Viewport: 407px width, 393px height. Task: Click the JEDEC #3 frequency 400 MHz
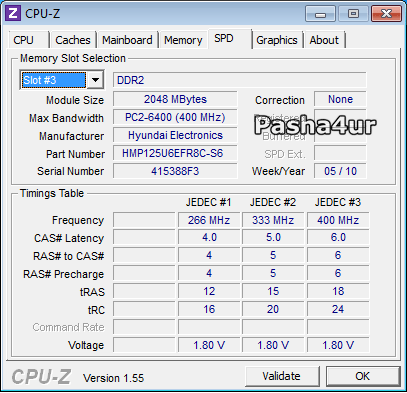[338, 220]
